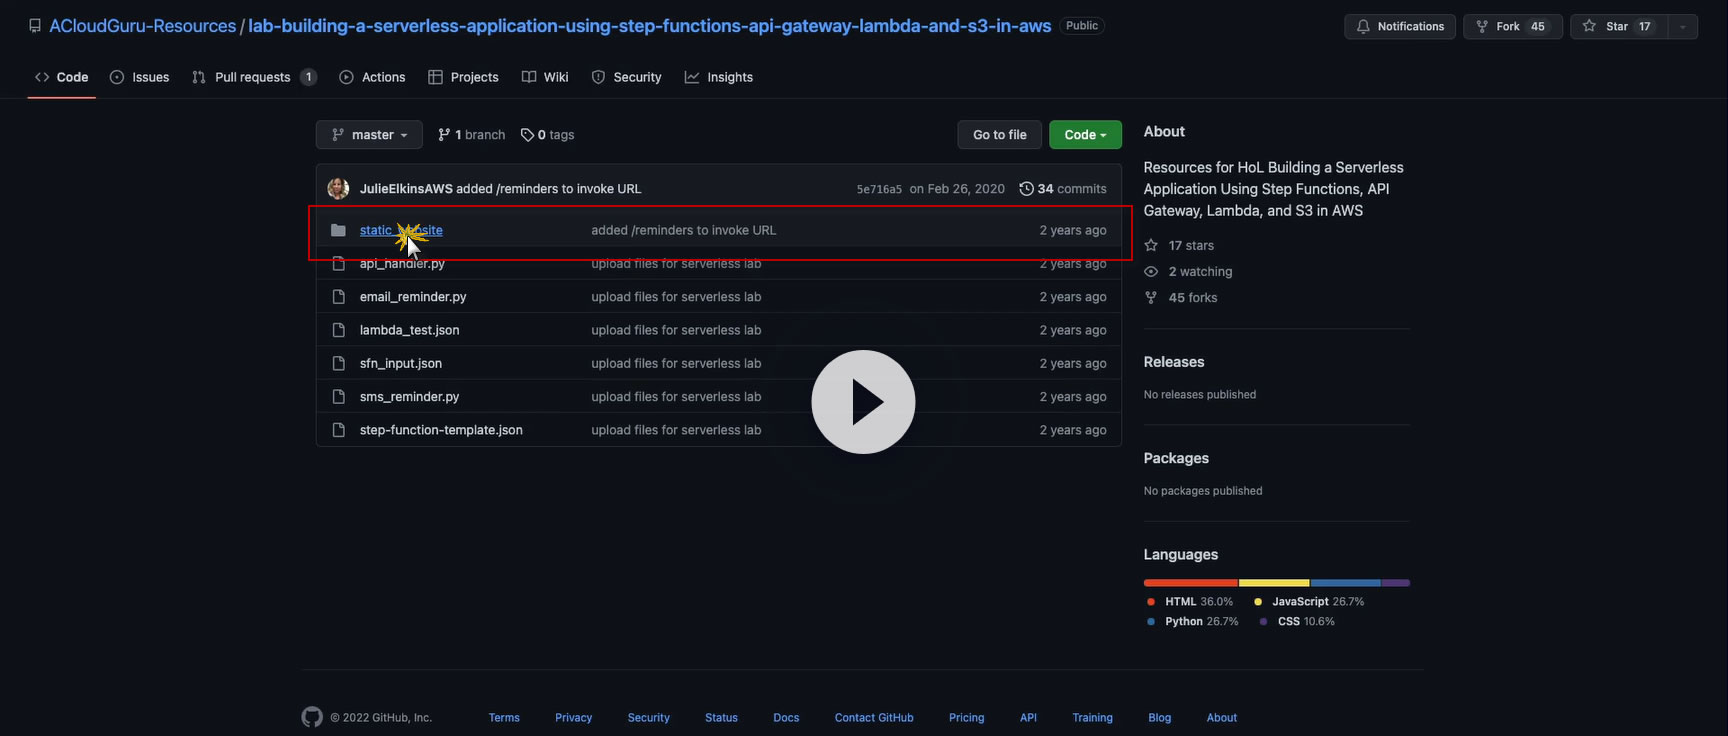Viewport: 1728px width, 736px height.
Task: View the 0 tags link
Action: [548, 135]
